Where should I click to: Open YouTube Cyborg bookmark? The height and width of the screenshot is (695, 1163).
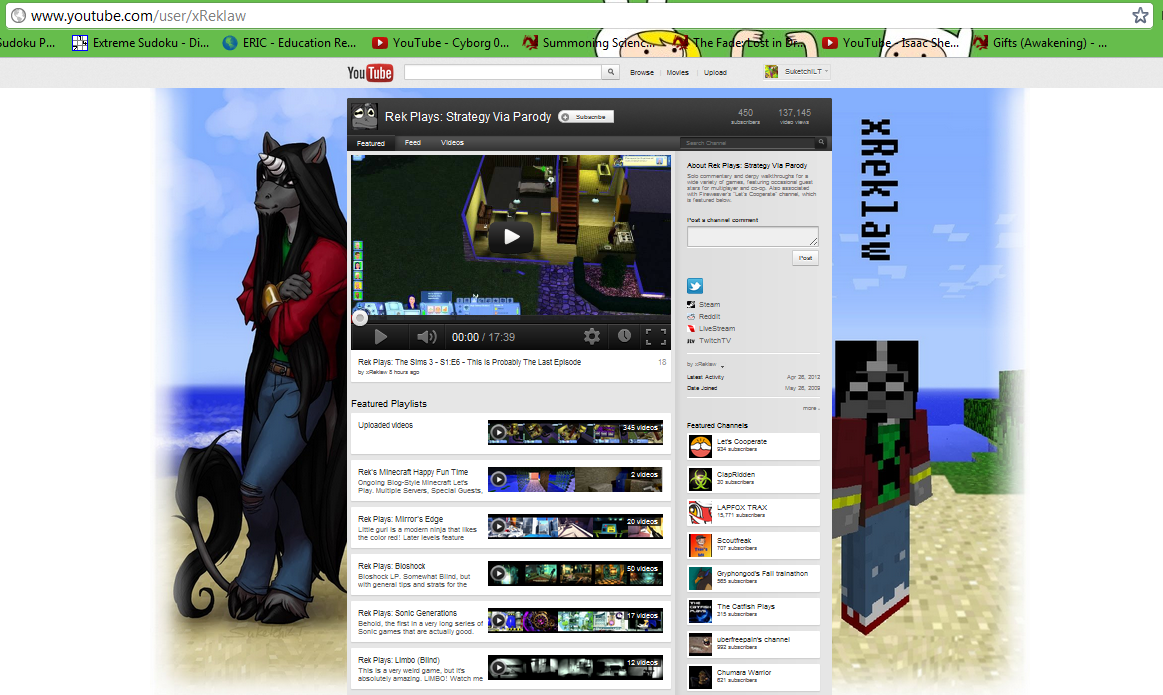441,43
